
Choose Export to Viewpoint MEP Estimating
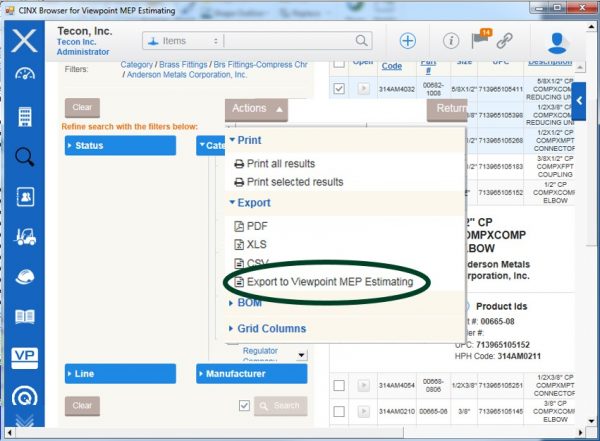324,282
